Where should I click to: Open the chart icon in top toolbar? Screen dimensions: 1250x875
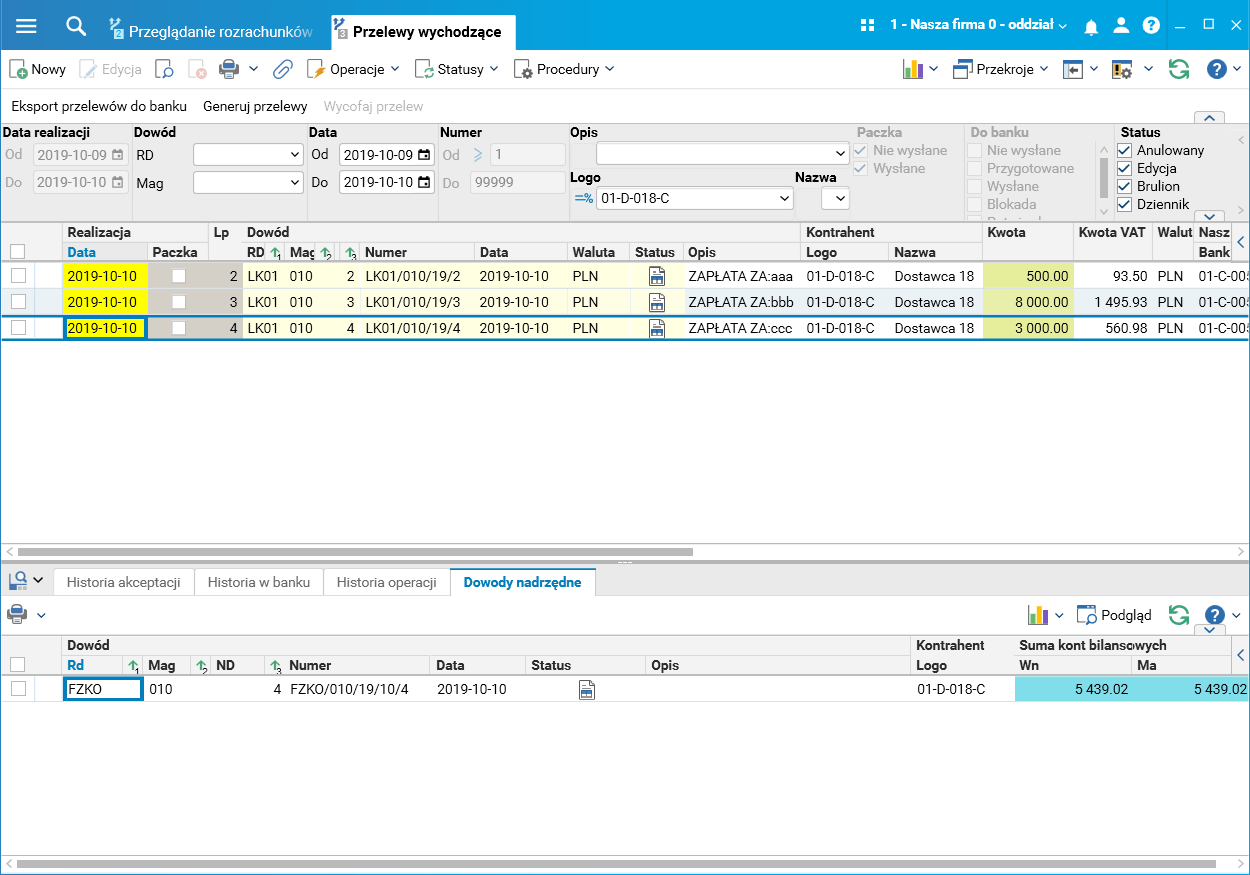(x=912, y=69)
